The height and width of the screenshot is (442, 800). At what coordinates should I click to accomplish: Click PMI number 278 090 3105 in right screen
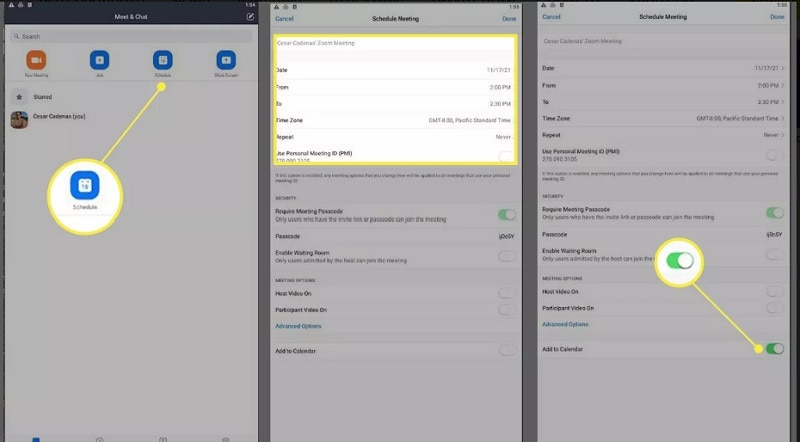click(560, 159)
